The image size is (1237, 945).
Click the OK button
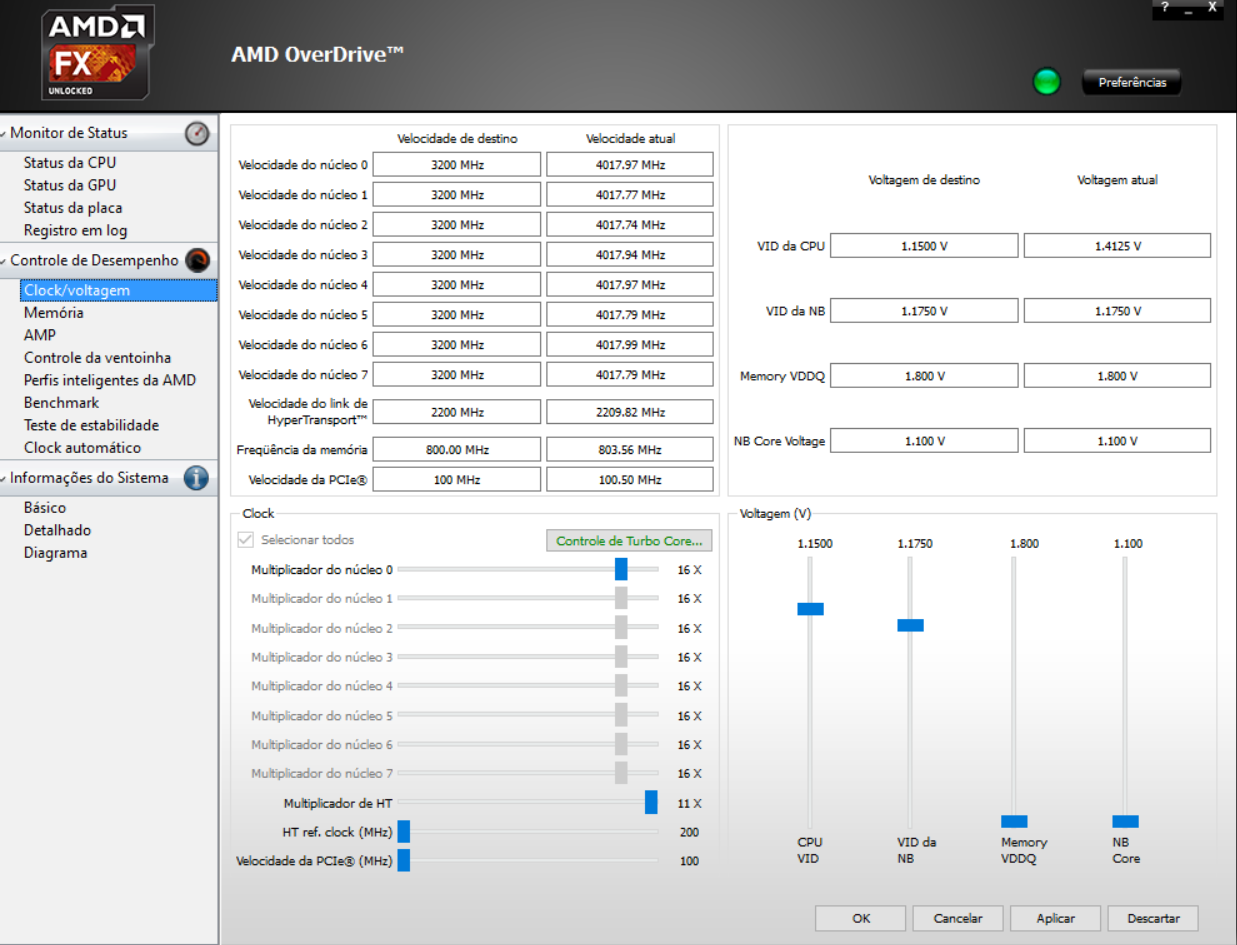pyautogui.click(x=860, y=918)
